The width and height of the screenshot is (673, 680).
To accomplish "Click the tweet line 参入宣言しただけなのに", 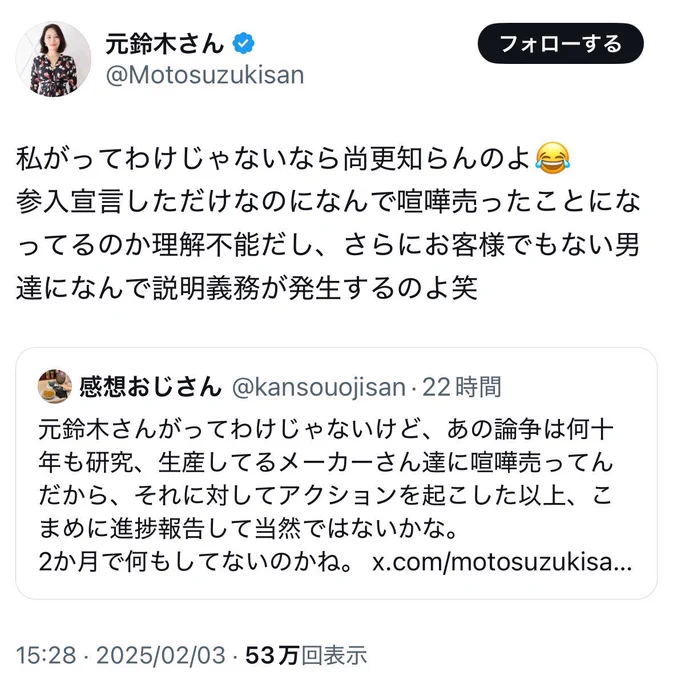I will [327, 202].
